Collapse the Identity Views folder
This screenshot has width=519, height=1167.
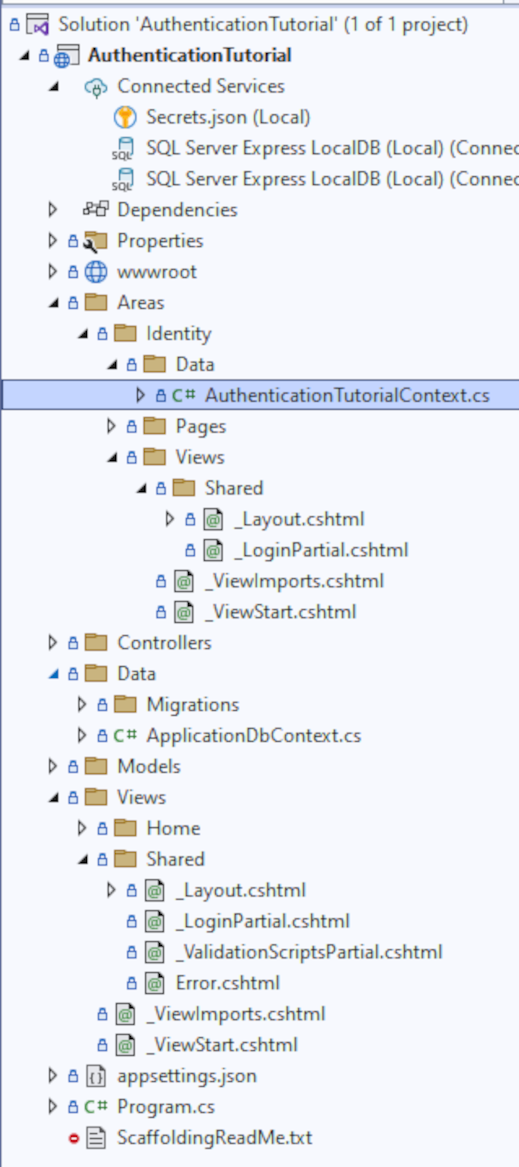pyautogui.click(x=112, y=458)
